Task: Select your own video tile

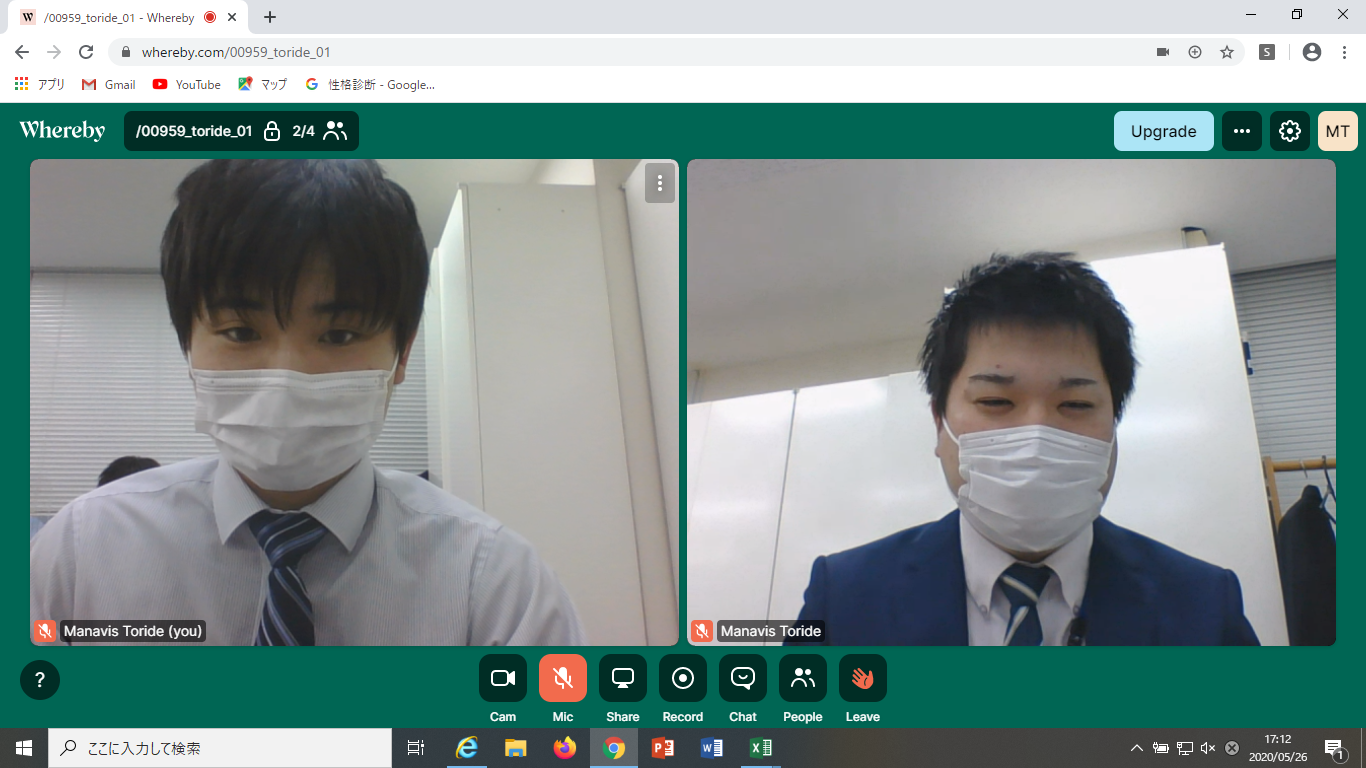Action: tap(354, 402)
